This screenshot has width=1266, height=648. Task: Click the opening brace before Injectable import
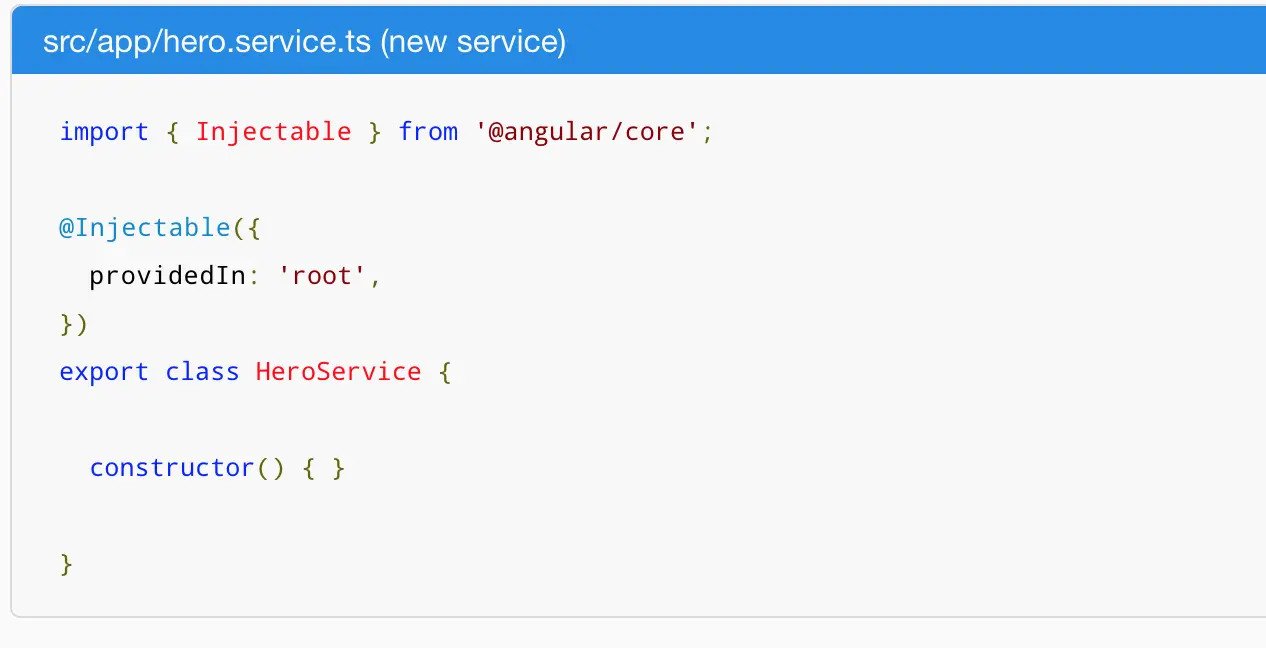point(172,132)
